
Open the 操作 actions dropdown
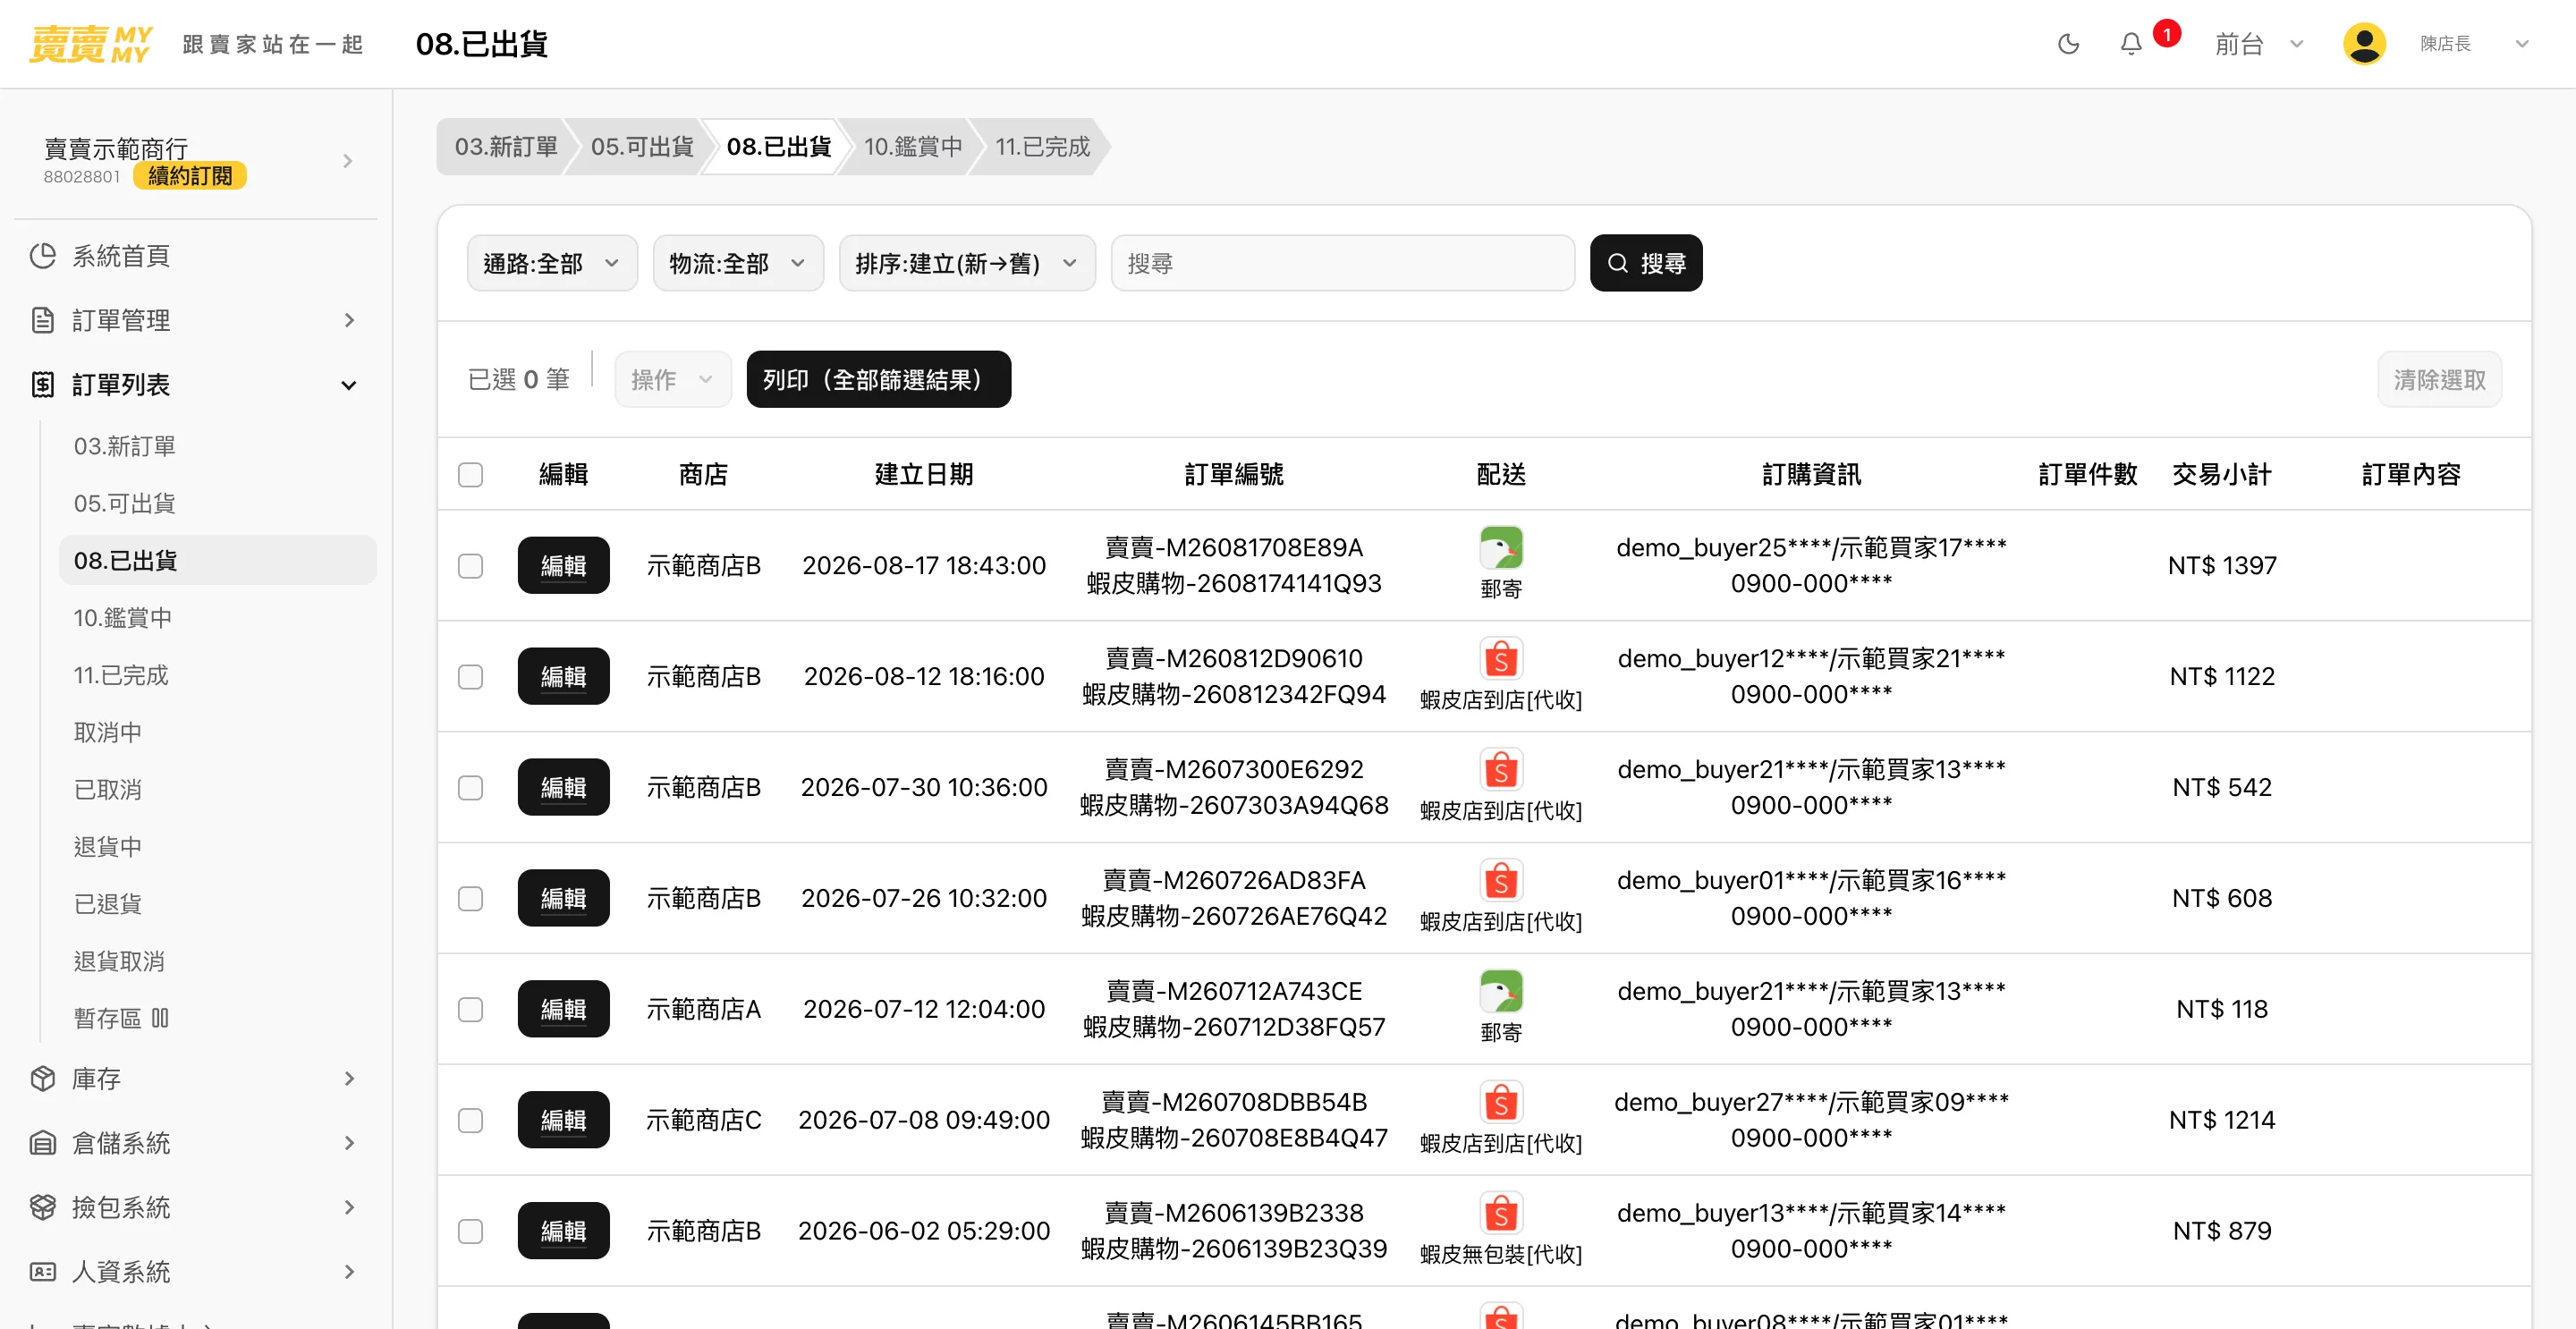pos(672,379)
